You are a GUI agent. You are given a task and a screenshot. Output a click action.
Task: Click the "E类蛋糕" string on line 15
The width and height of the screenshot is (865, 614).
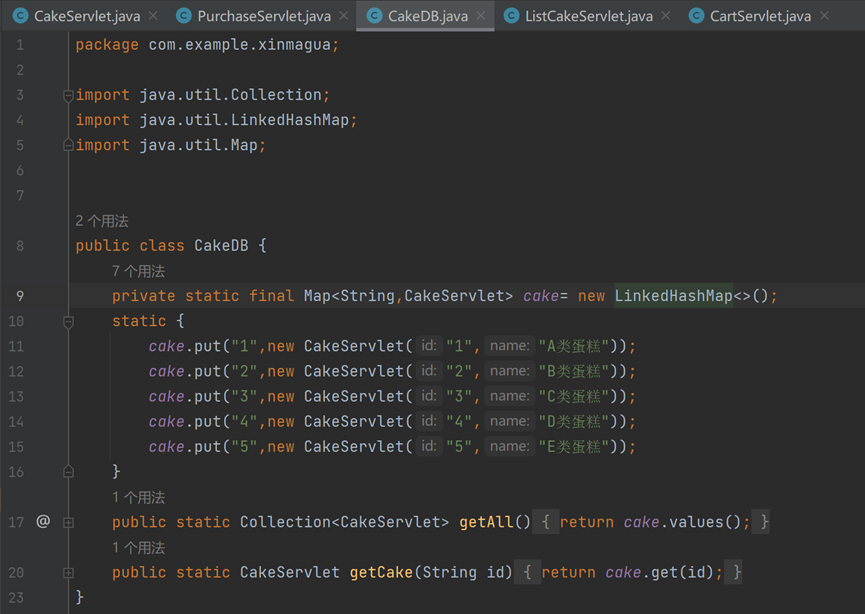click(x=574, y=447)
